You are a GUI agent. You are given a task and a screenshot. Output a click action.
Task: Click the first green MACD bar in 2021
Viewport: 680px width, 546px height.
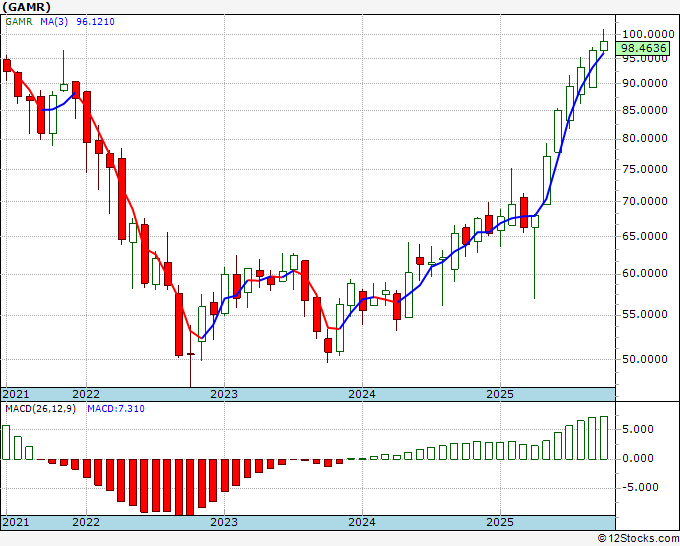[6, 442]
